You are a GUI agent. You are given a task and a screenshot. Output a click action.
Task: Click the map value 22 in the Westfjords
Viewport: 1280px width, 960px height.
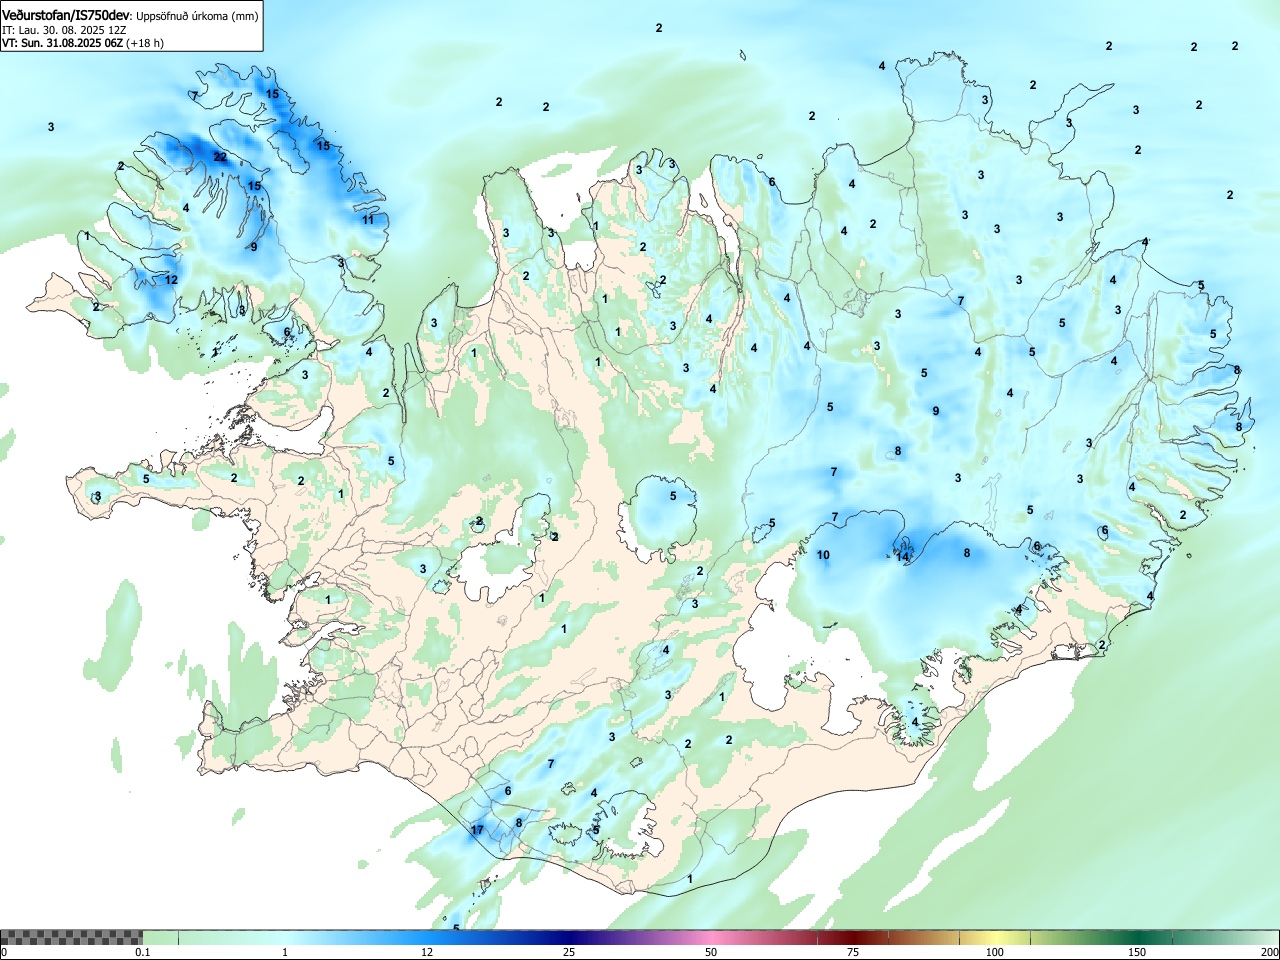[220, 157]
